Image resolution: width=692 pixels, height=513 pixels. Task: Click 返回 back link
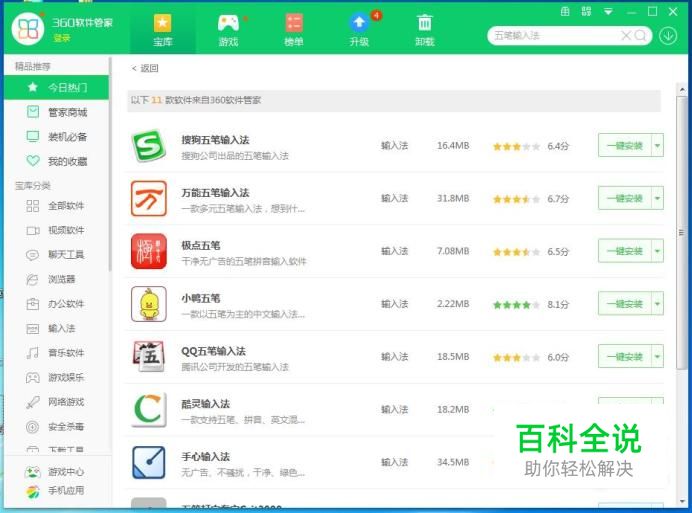pos(145,68)
